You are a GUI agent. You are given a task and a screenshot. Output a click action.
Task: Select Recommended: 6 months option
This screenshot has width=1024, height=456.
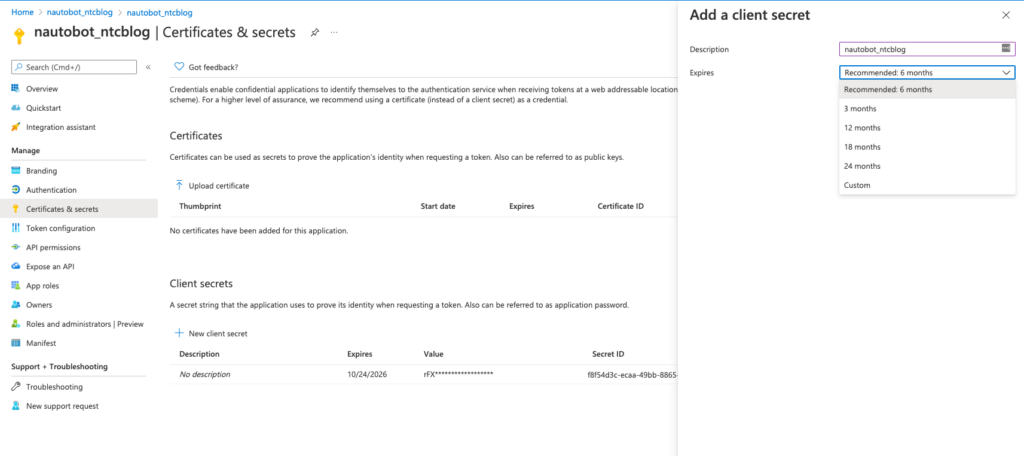pyautogui.click(x=927, y=90)
